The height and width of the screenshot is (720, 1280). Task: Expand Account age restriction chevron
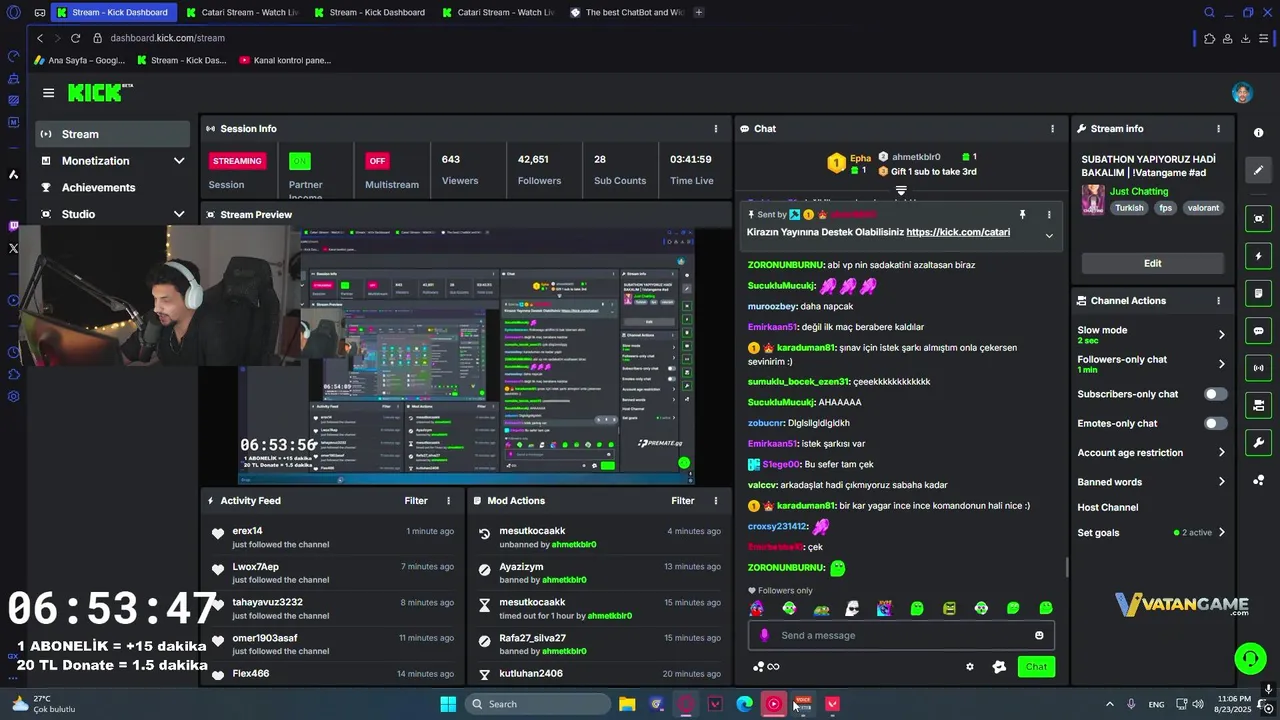coord(1221,453)
